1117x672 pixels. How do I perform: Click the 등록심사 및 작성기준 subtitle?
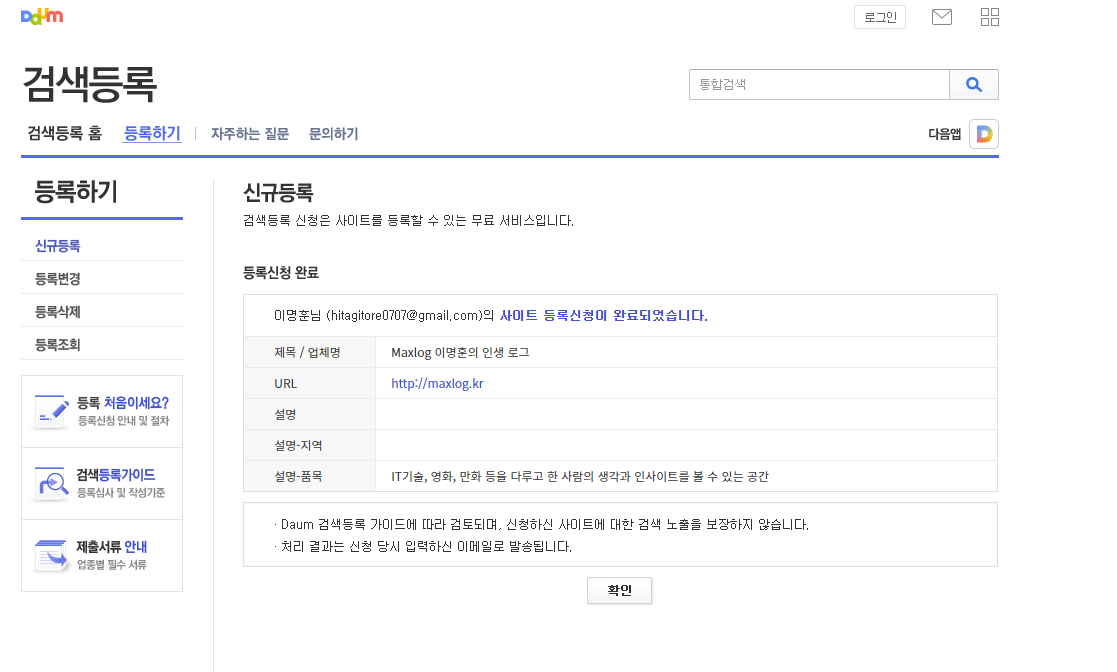coord(121,492)
